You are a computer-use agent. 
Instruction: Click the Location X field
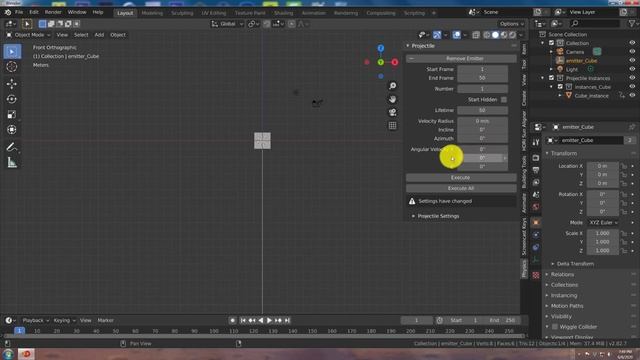click(602, 166)
